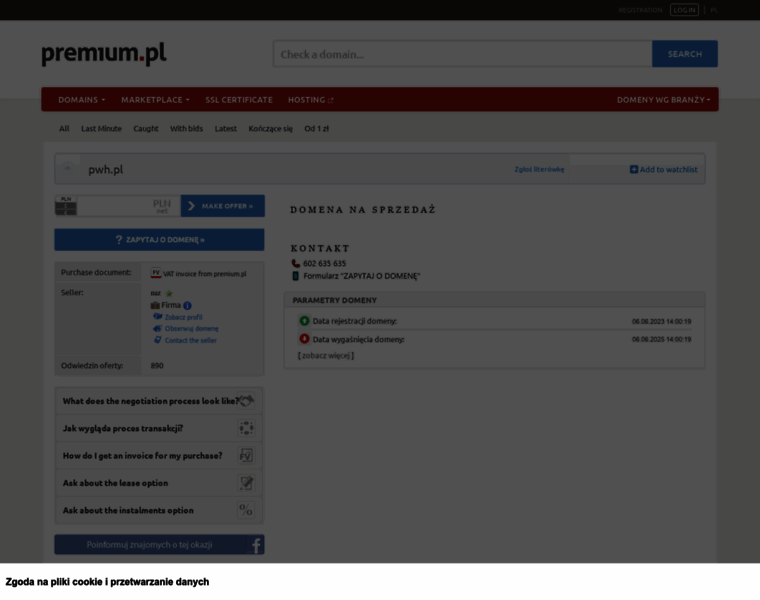The image size is (760, 600).
Task: Expand the Domains dropdown menu
Action: click(81, 100)
